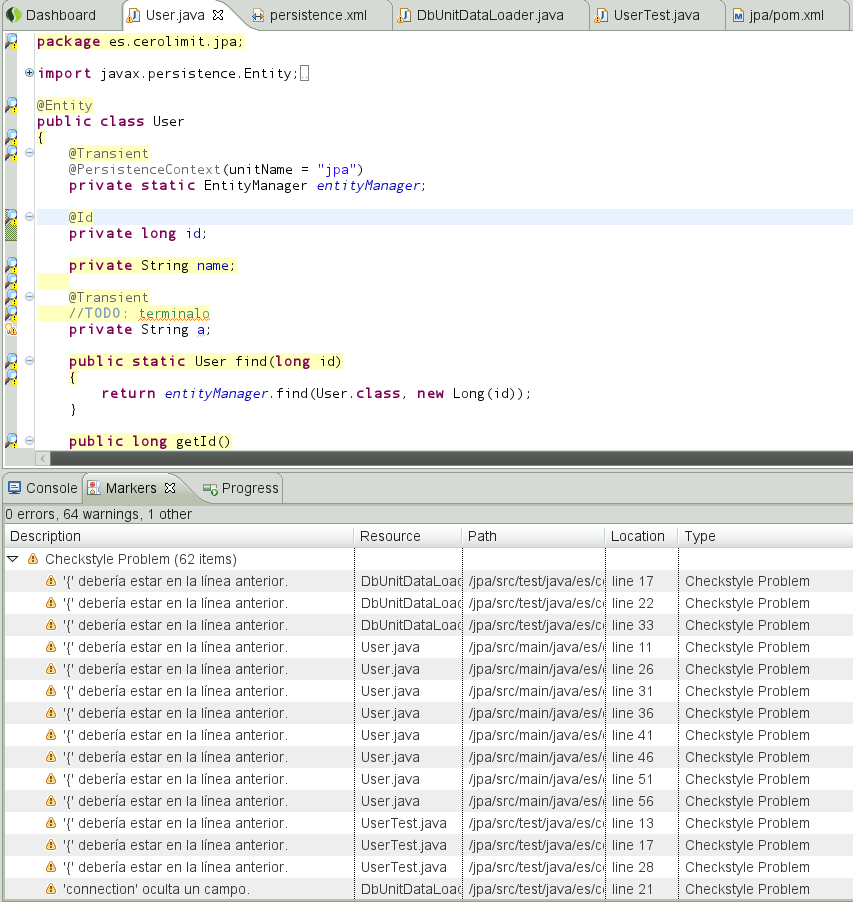Click jpa/pom.xml tab Maven icon

738,16
